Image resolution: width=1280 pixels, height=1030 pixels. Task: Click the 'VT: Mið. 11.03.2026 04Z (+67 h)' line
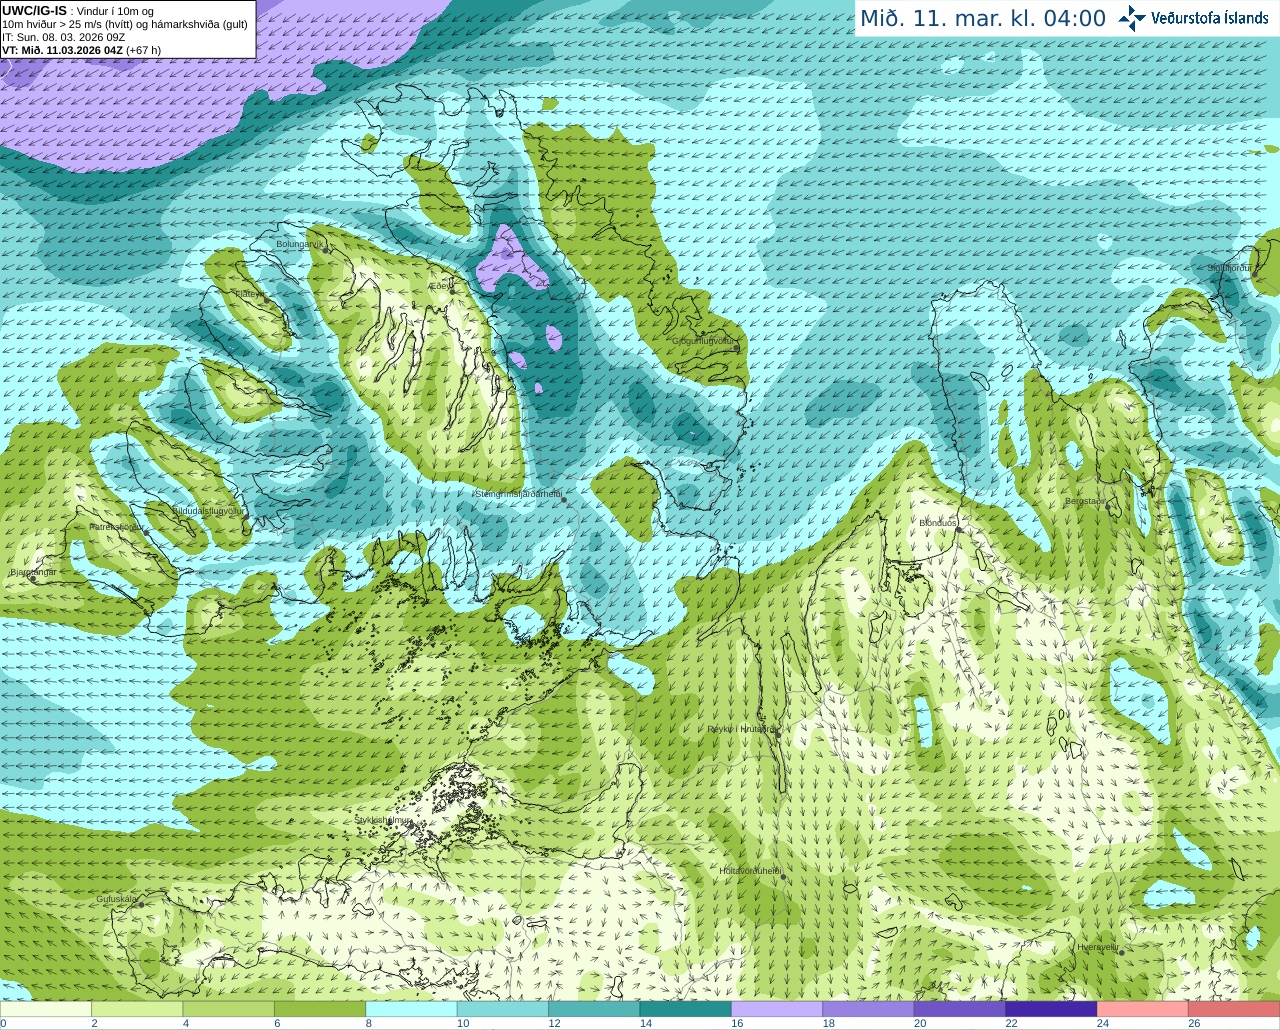(x=82, y=50)
